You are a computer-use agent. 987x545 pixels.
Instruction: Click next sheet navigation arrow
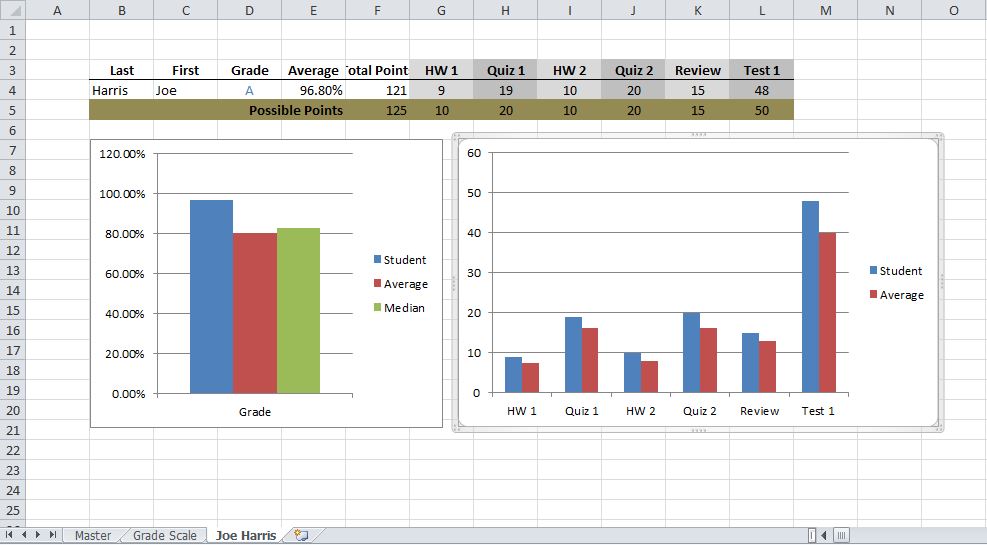coord(38,536)
